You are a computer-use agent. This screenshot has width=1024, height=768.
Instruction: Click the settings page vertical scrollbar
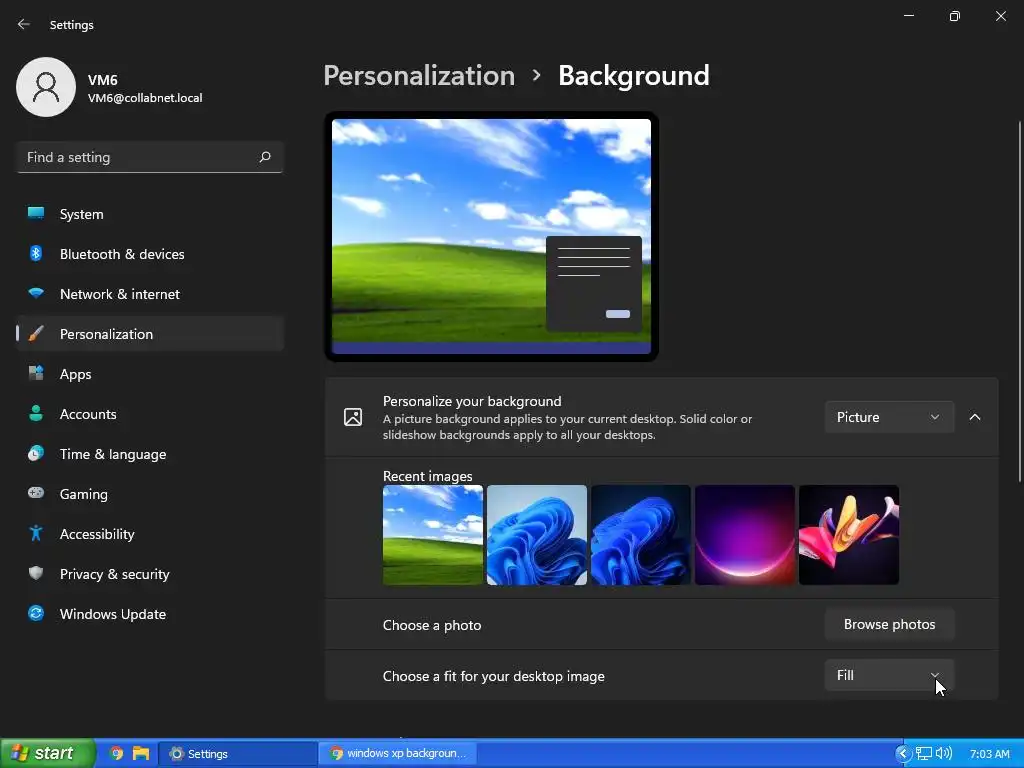click(x=1019, y=302)
